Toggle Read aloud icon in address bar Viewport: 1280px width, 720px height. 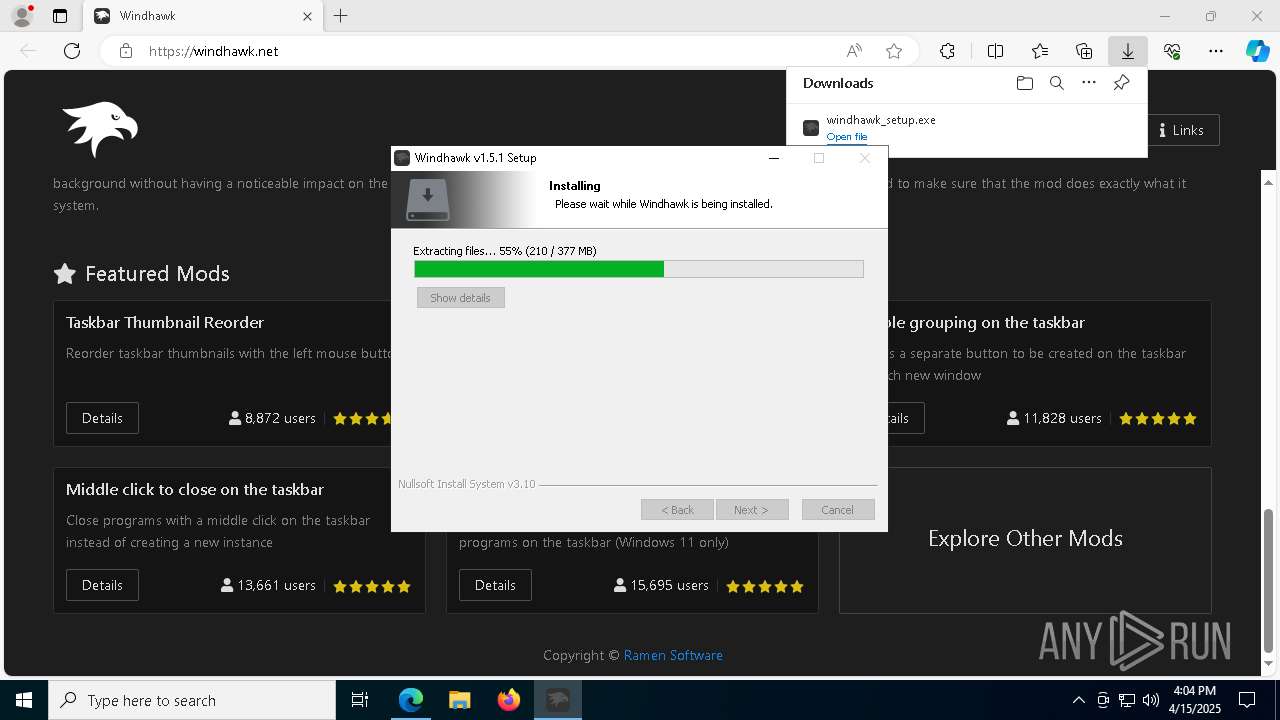tap(854, 51)
